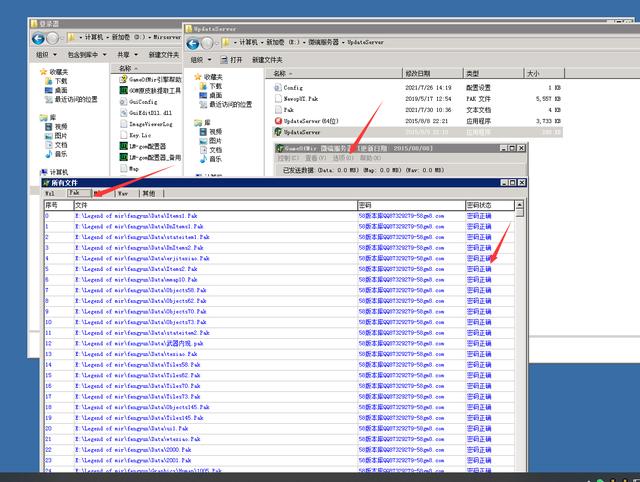
Task: Switch to the 其他 tab
Action: (x=148, y=193)
